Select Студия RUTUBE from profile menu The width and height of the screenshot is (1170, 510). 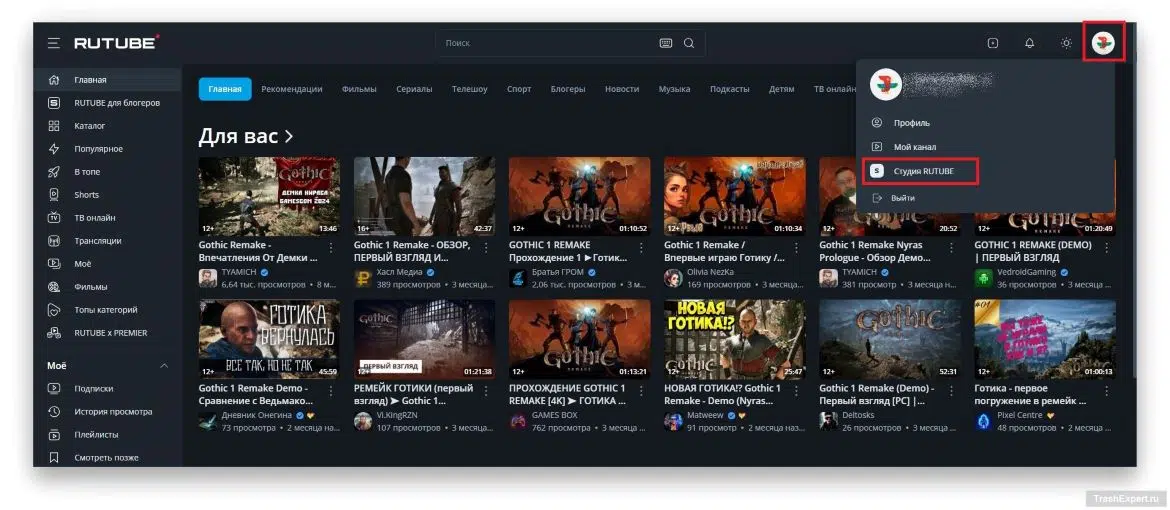pyautogui.click(x=920, y=172)
